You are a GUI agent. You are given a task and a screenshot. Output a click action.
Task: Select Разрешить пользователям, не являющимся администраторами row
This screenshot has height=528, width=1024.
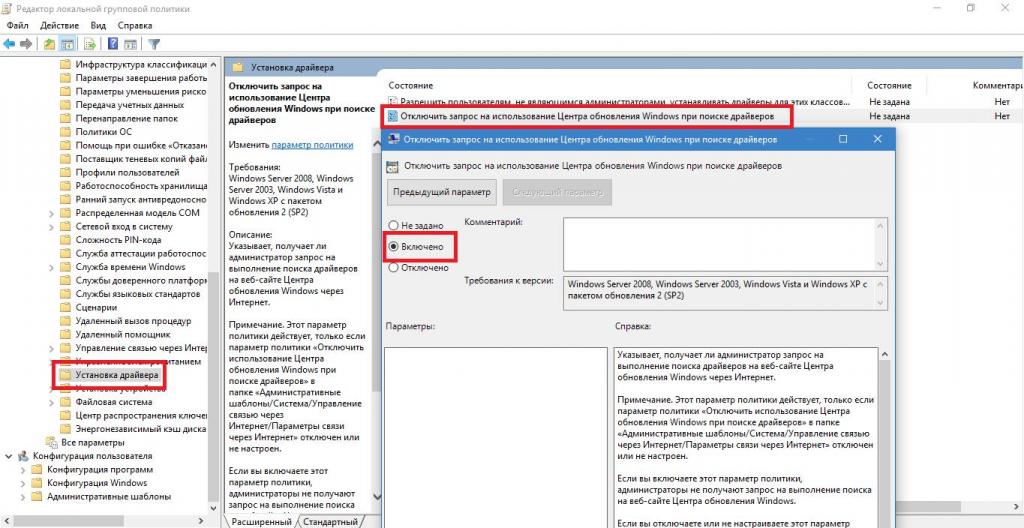pos(625,102)
